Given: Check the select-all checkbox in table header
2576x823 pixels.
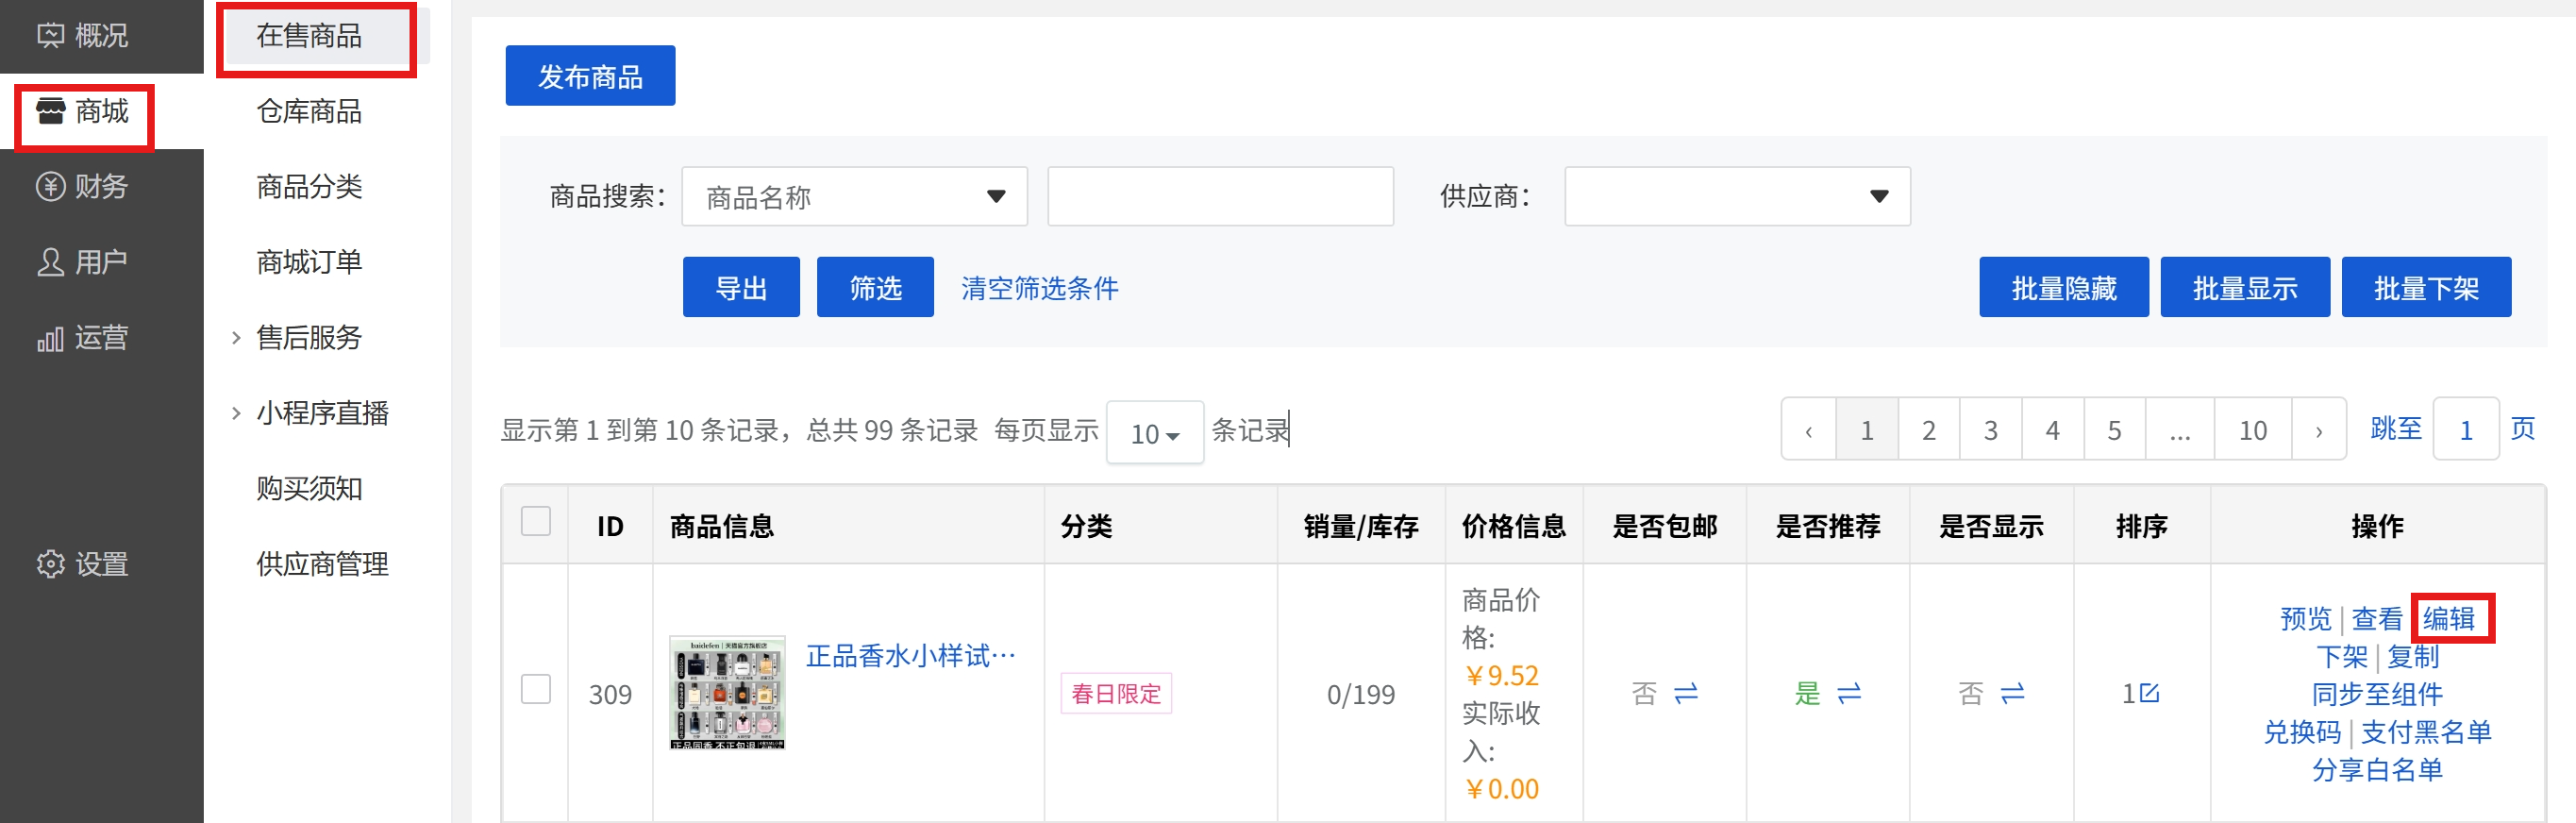Looking at the screenshot, I should (x=536, y=522).
